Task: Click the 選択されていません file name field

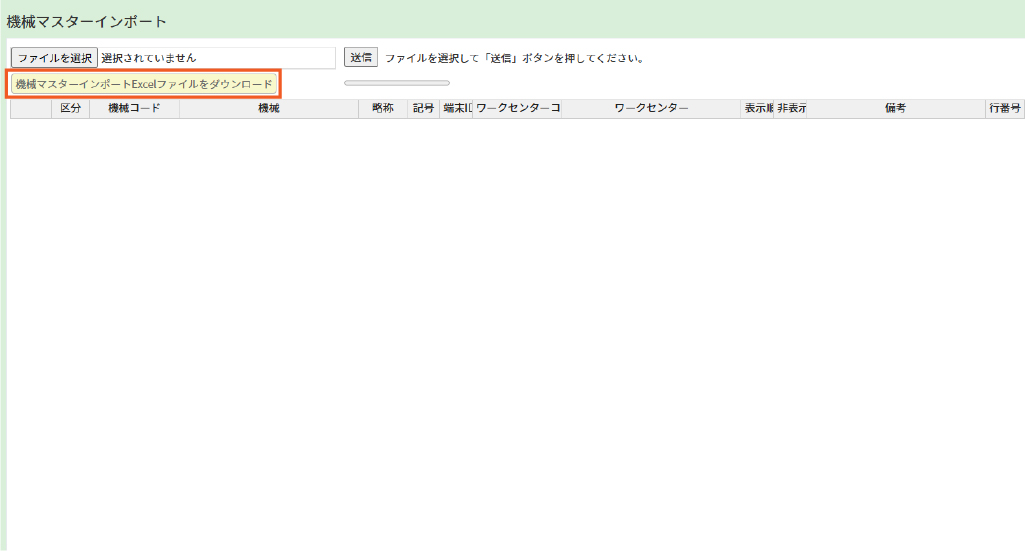Action: coord(215,58)
